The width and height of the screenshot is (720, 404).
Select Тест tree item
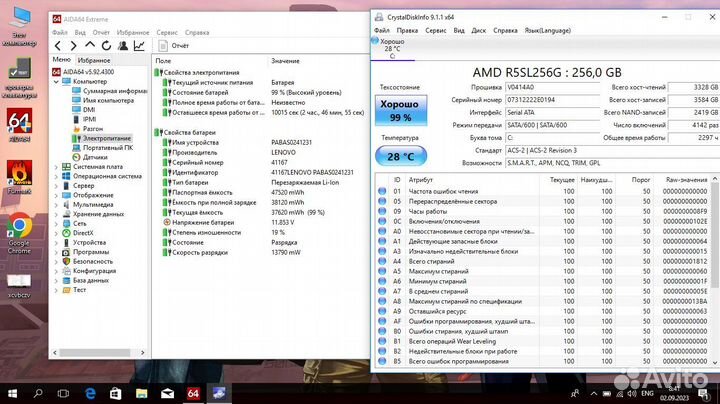click(x=74, y=290)
